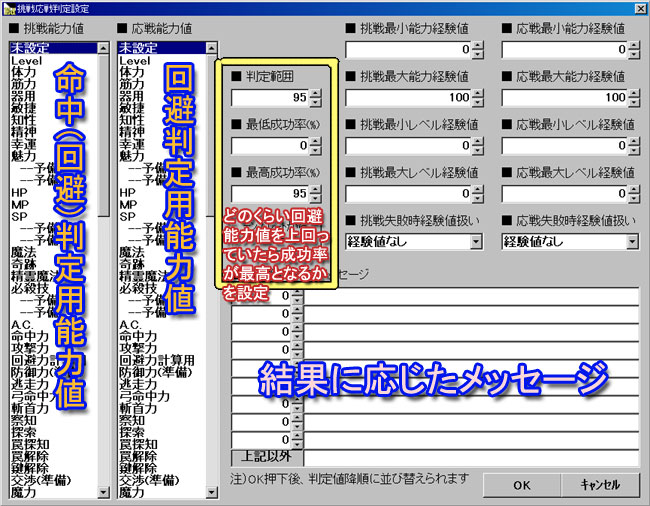
Task: Close the 挑戦応戦判定設定 dialog
Action: point(640,8)
